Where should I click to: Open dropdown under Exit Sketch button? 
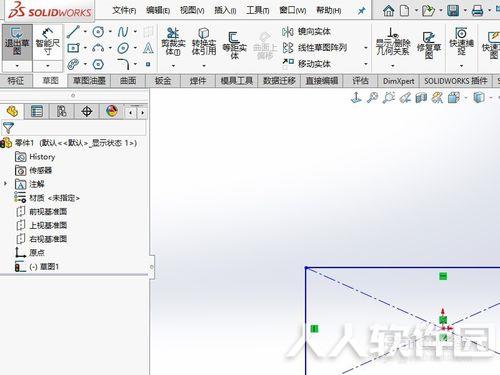[17, 66]
